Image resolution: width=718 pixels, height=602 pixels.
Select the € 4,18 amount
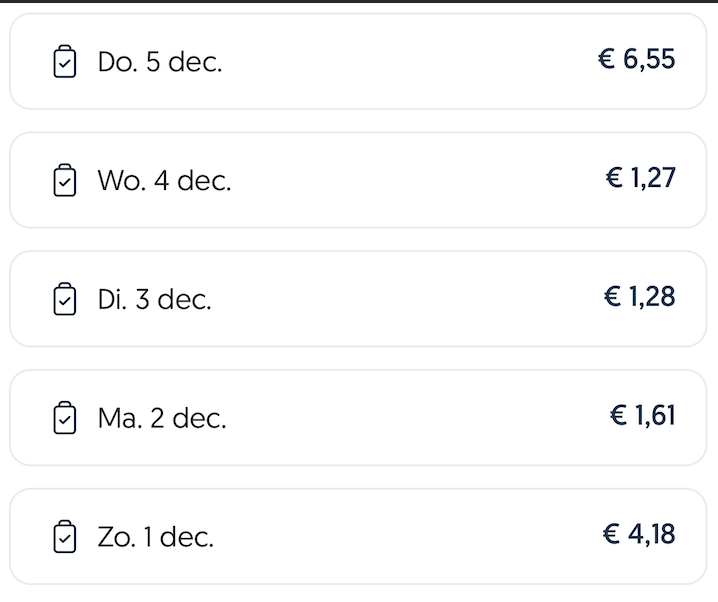coord(639,534)
